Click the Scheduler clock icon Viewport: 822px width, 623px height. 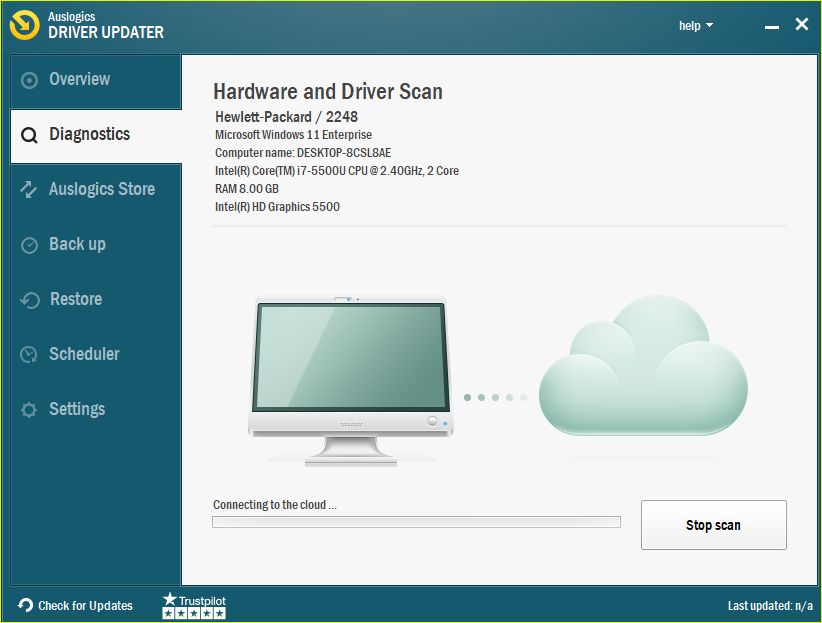pyautogui.click(x=29, y=355)
